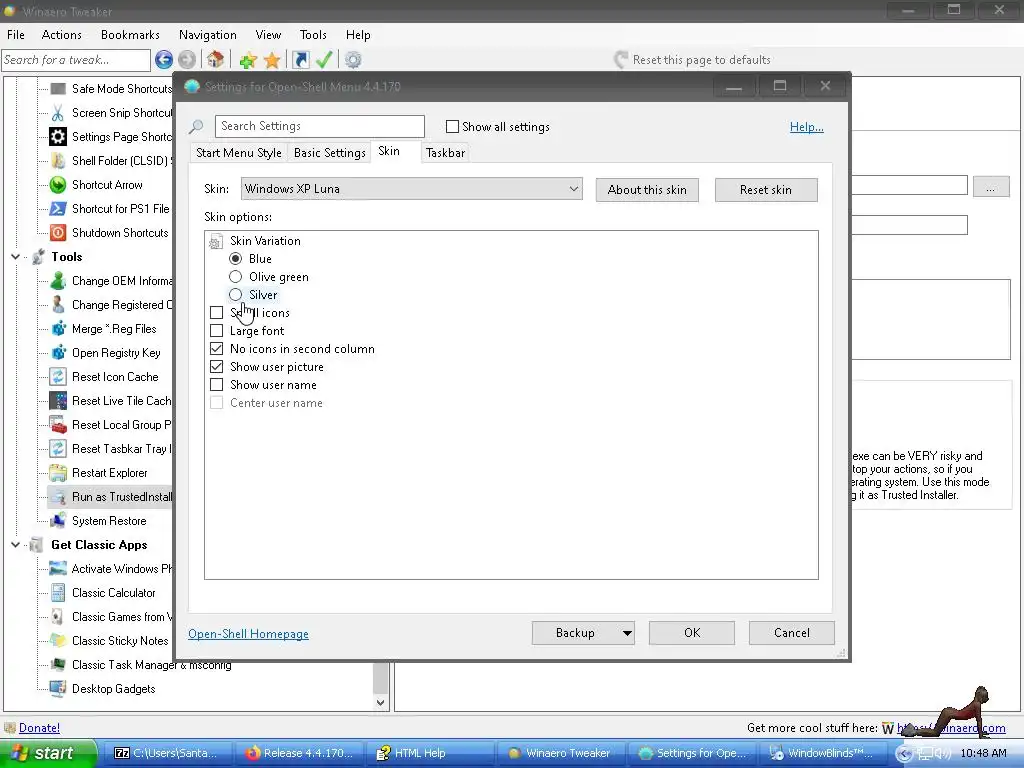The width and height of the screenshot is (1024, 768).
Task: Select the Desktop Gadgets icon
Action: [x=57, y=689]
